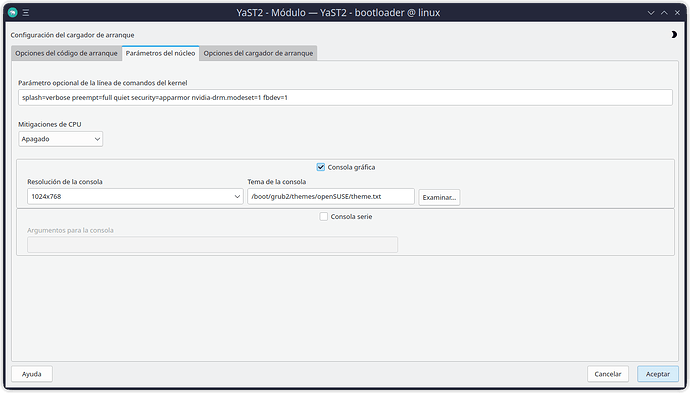Click the Tema de la consola path field
690x393 pixels.
(331, 197)
